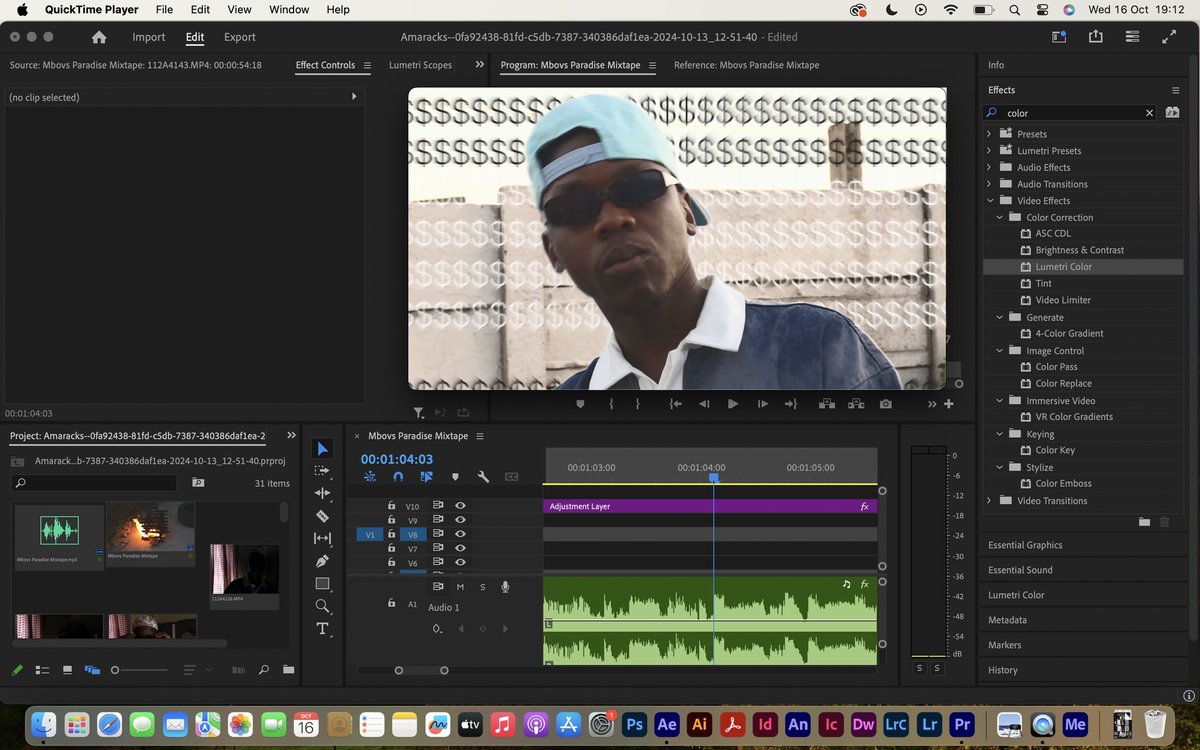This screenshot has height=750, width=1200.
Task: Expand the Presets folder in Effects
Action: [989, 134]
